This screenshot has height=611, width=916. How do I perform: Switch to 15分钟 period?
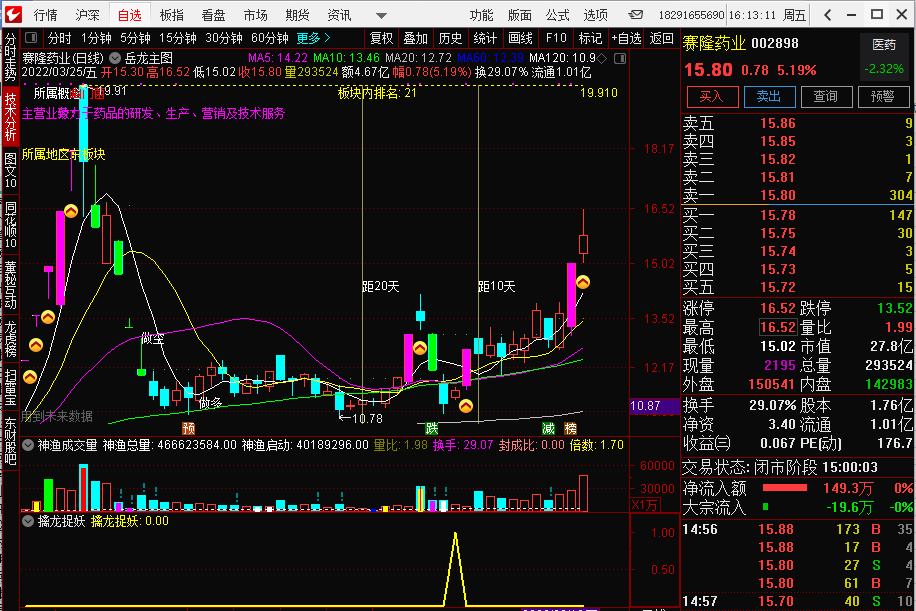coord(178,39)
